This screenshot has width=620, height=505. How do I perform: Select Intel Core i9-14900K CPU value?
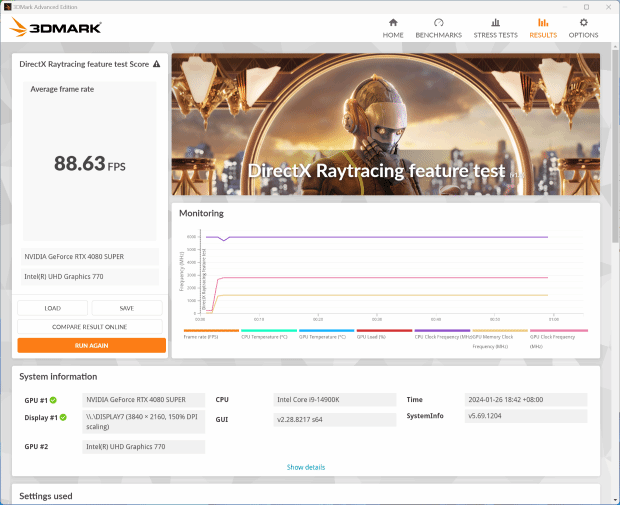tap(335, 400)
